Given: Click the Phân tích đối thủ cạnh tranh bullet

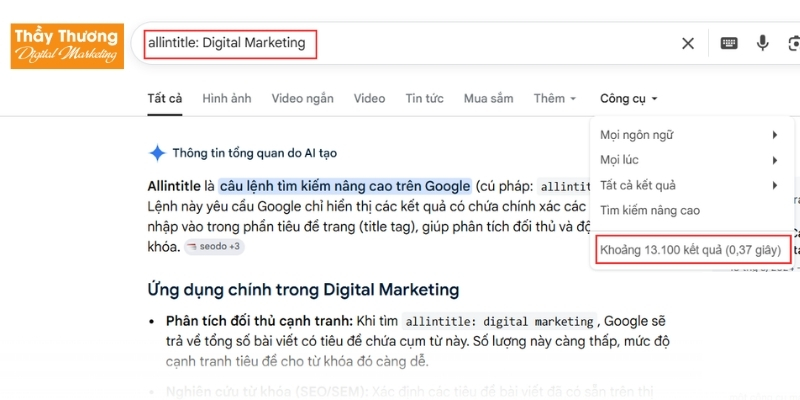Looking at the screenshot, I should click(x=259, y=321).
